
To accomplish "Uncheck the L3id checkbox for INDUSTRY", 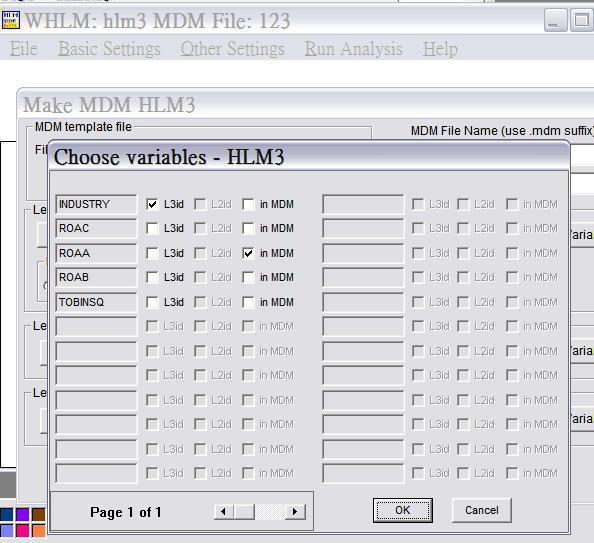I will click(x=152, y=204).
